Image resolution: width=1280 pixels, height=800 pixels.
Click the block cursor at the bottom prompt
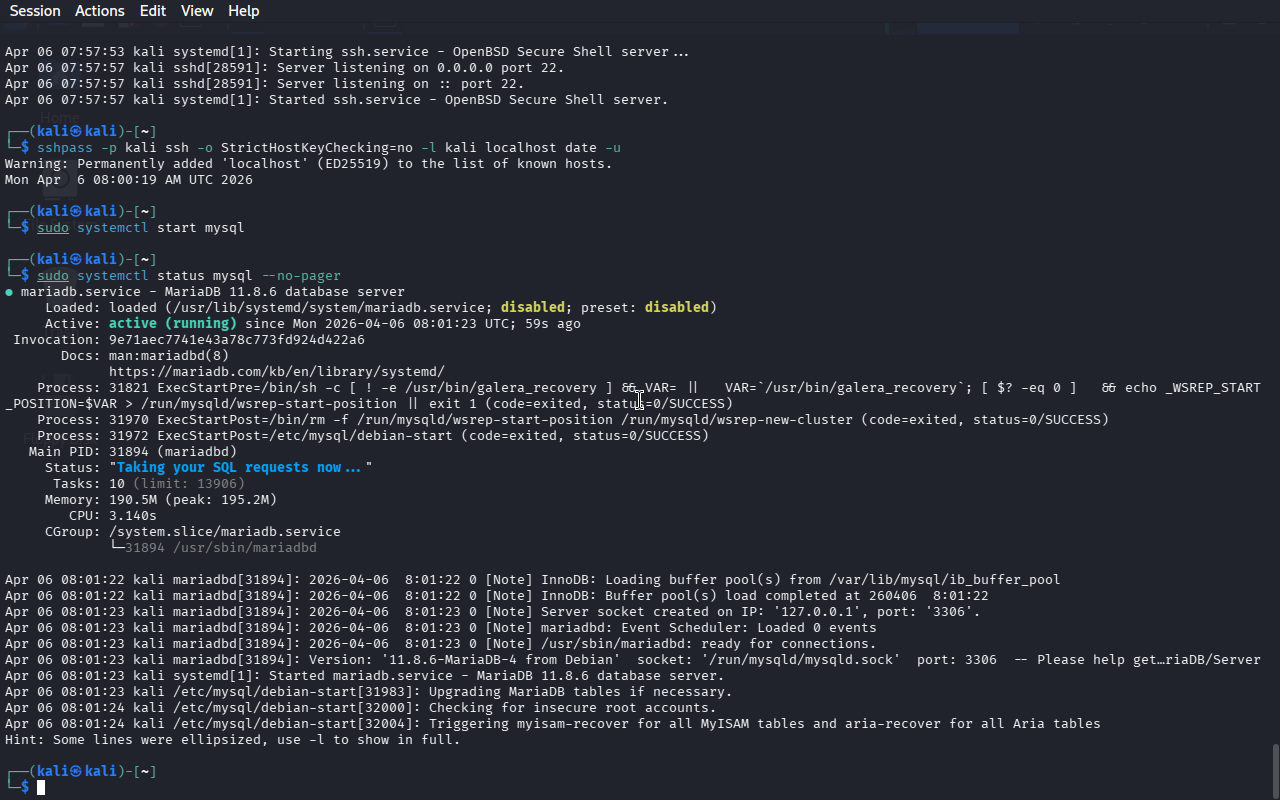[x=41, y=788]
